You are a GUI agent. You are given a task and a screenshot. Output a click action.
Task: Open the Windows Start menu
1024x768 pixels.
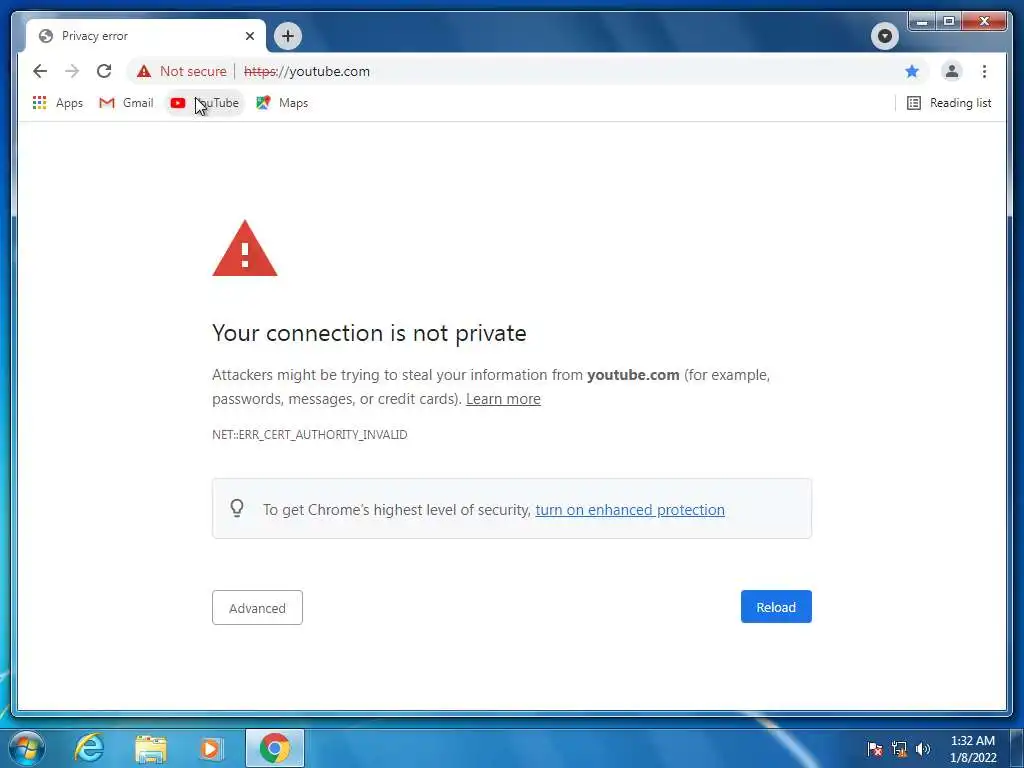(27, 748)
